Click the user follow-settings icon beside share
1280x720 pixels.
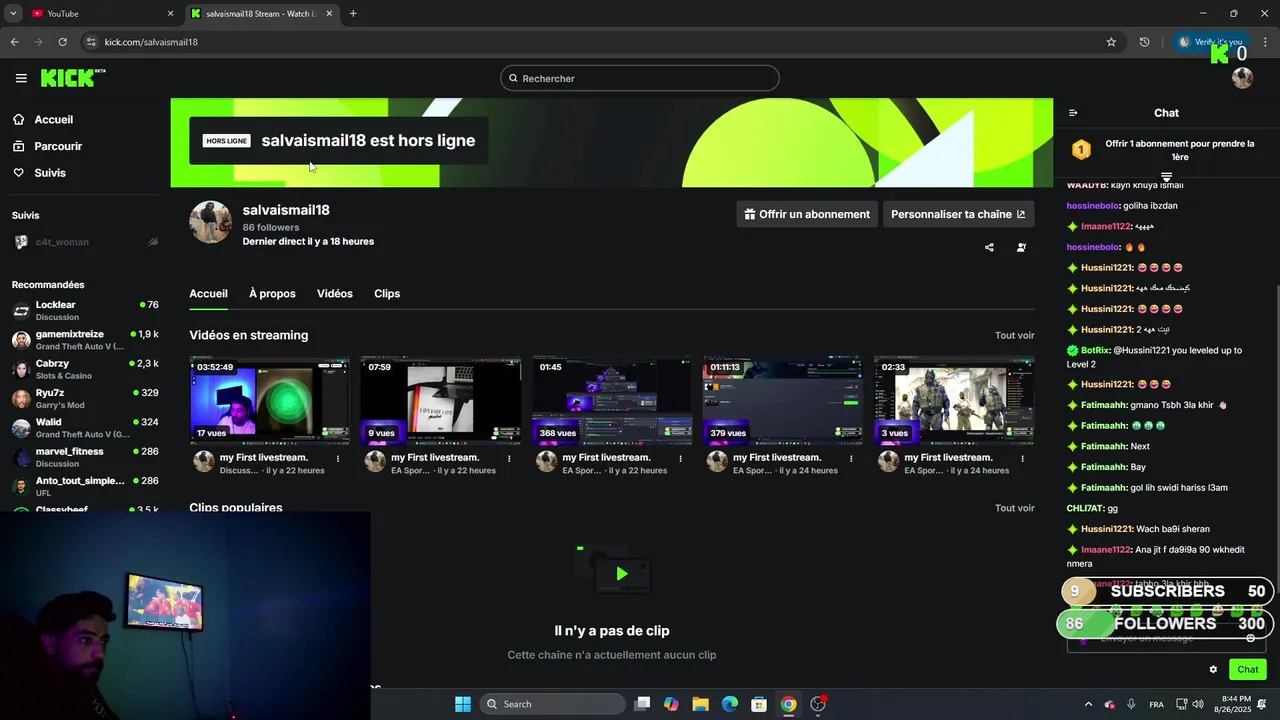[1021, 247]
